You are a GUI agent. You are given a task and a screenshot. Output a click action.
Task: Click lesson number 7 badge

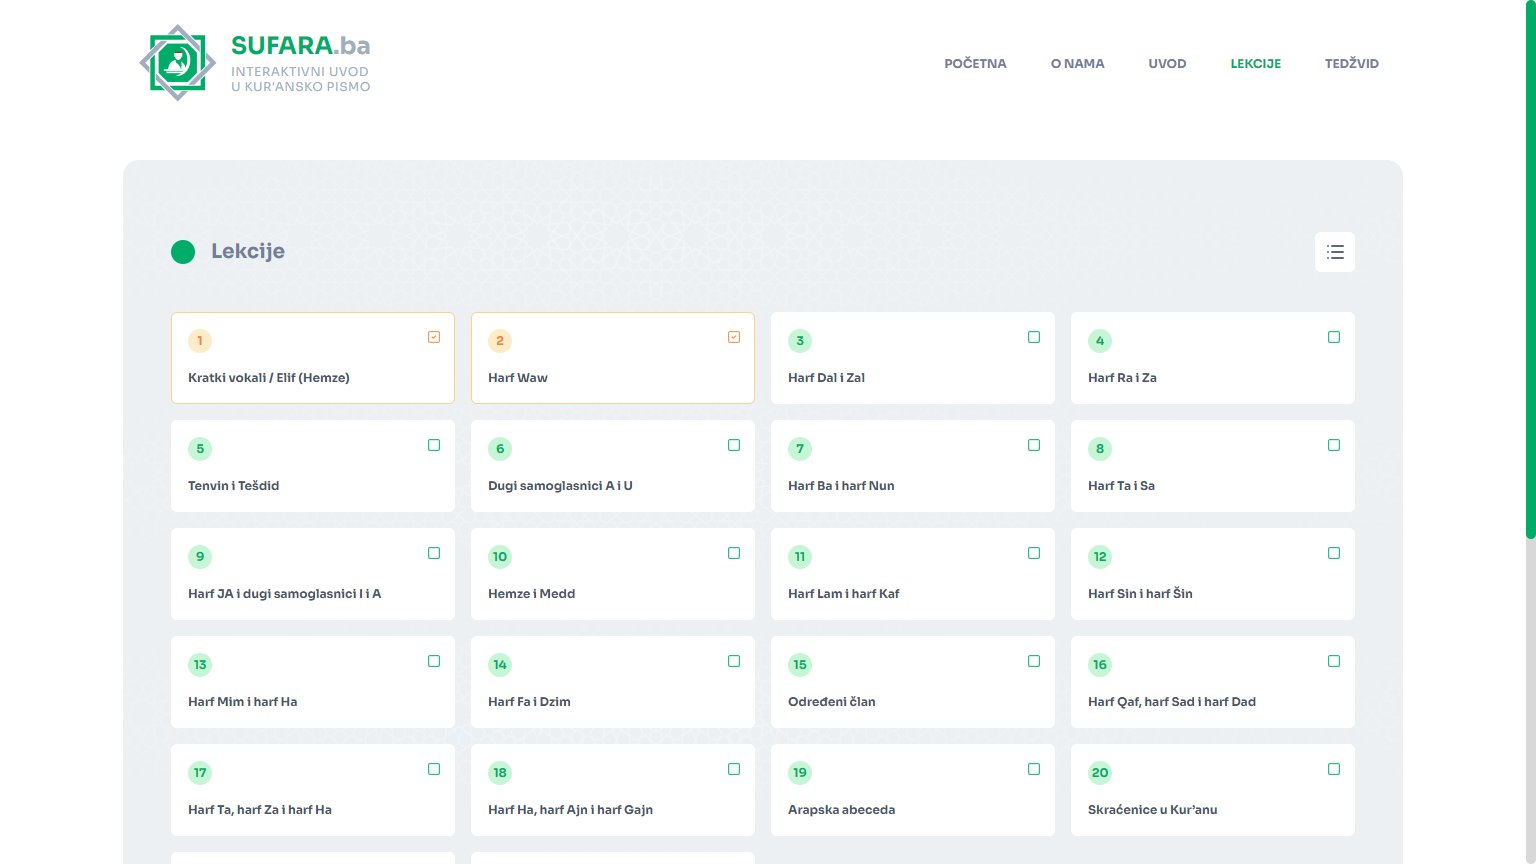[800, 449]
